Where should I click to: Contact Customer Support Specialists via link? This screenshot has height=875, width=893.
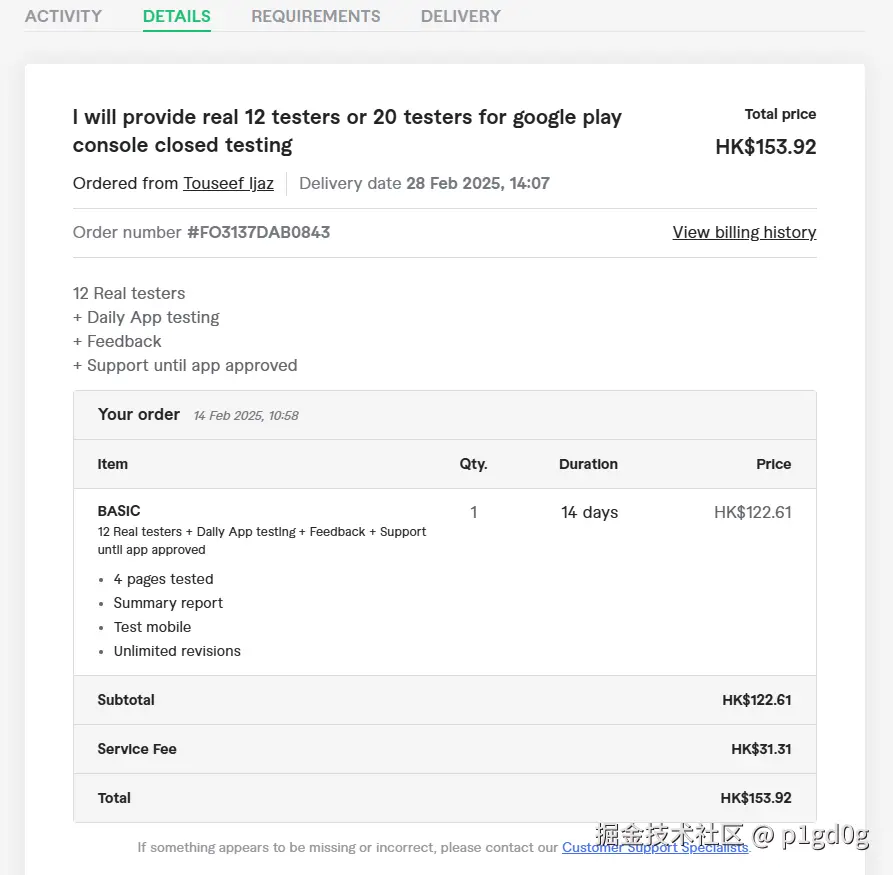(x=655, y=847)
